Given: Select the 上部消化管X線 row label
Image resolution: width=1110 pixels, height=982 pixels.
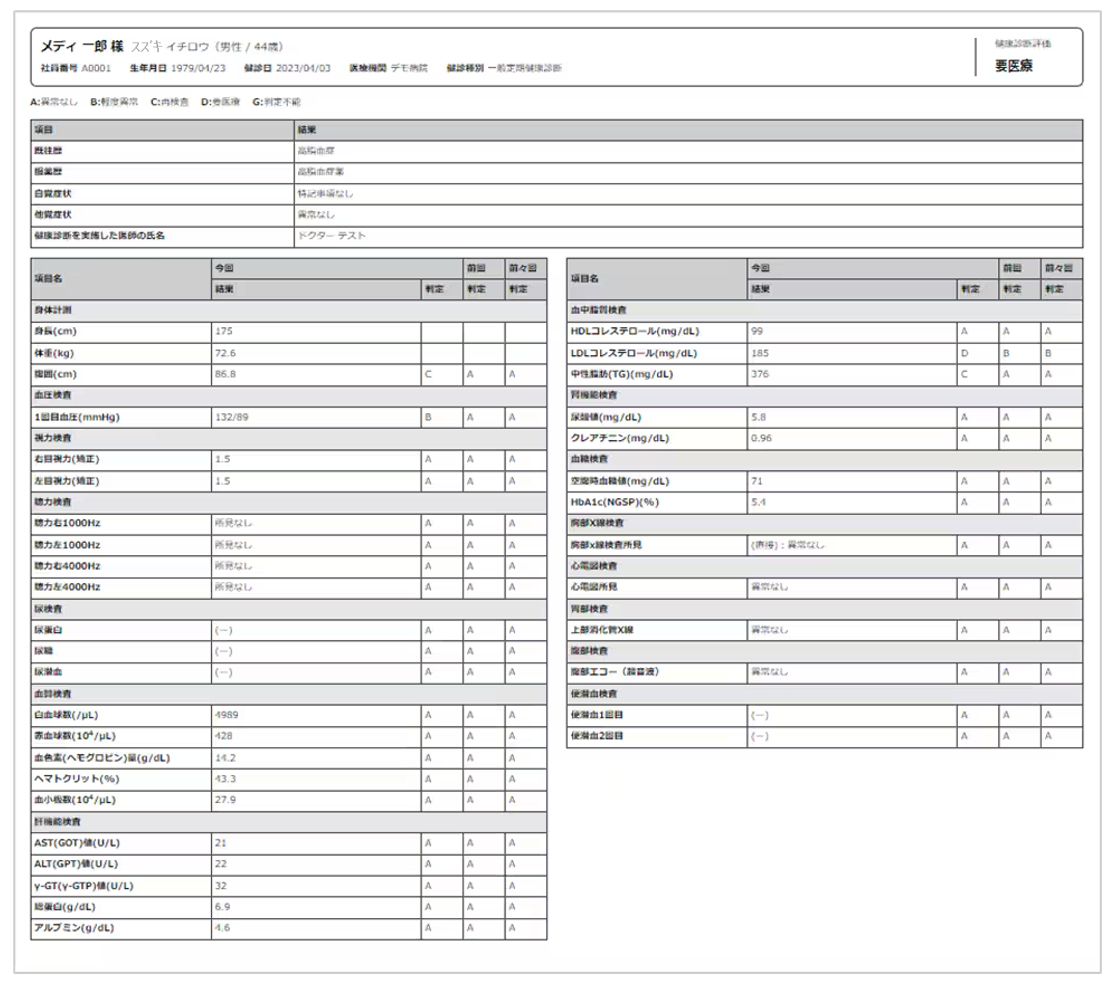Looking at the screenshot, I should pos(602,630).
